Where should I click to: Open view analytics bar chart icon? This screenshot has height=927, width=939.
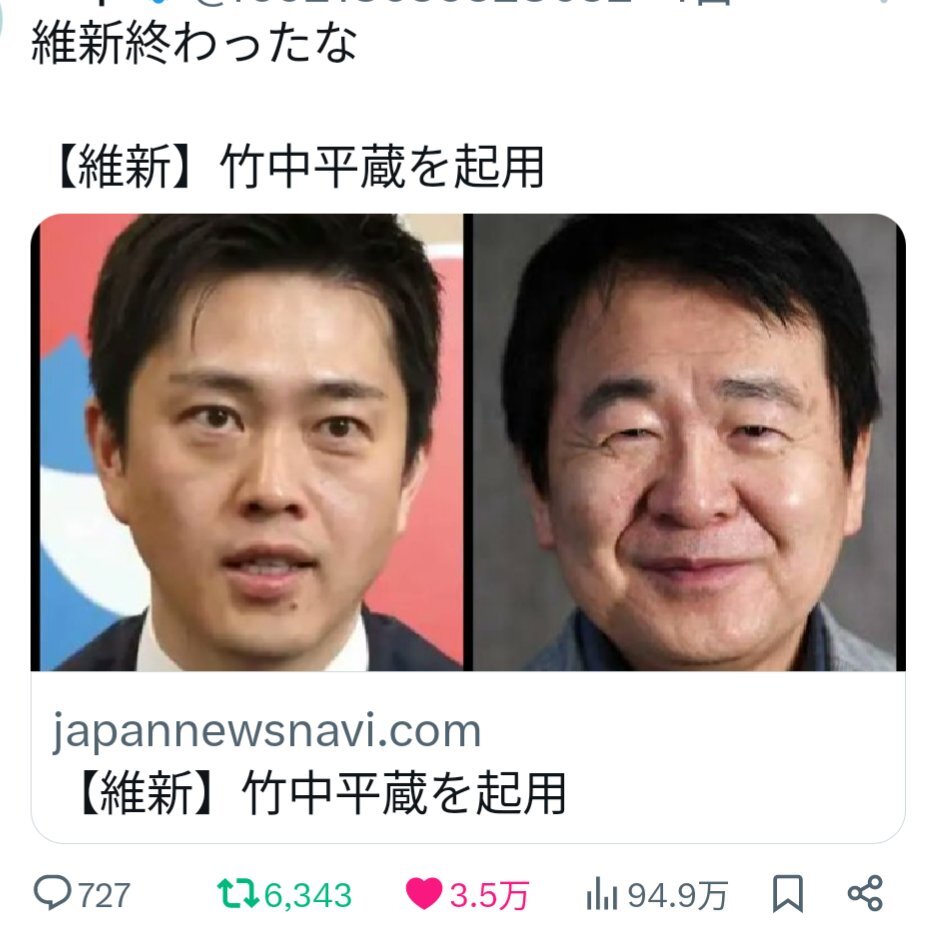point(602,894)
